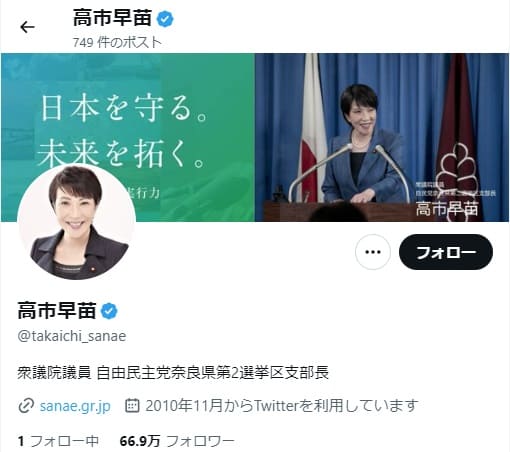Screen dimensions: 510x452
Task: Open the banner header image
Action: 255,137
